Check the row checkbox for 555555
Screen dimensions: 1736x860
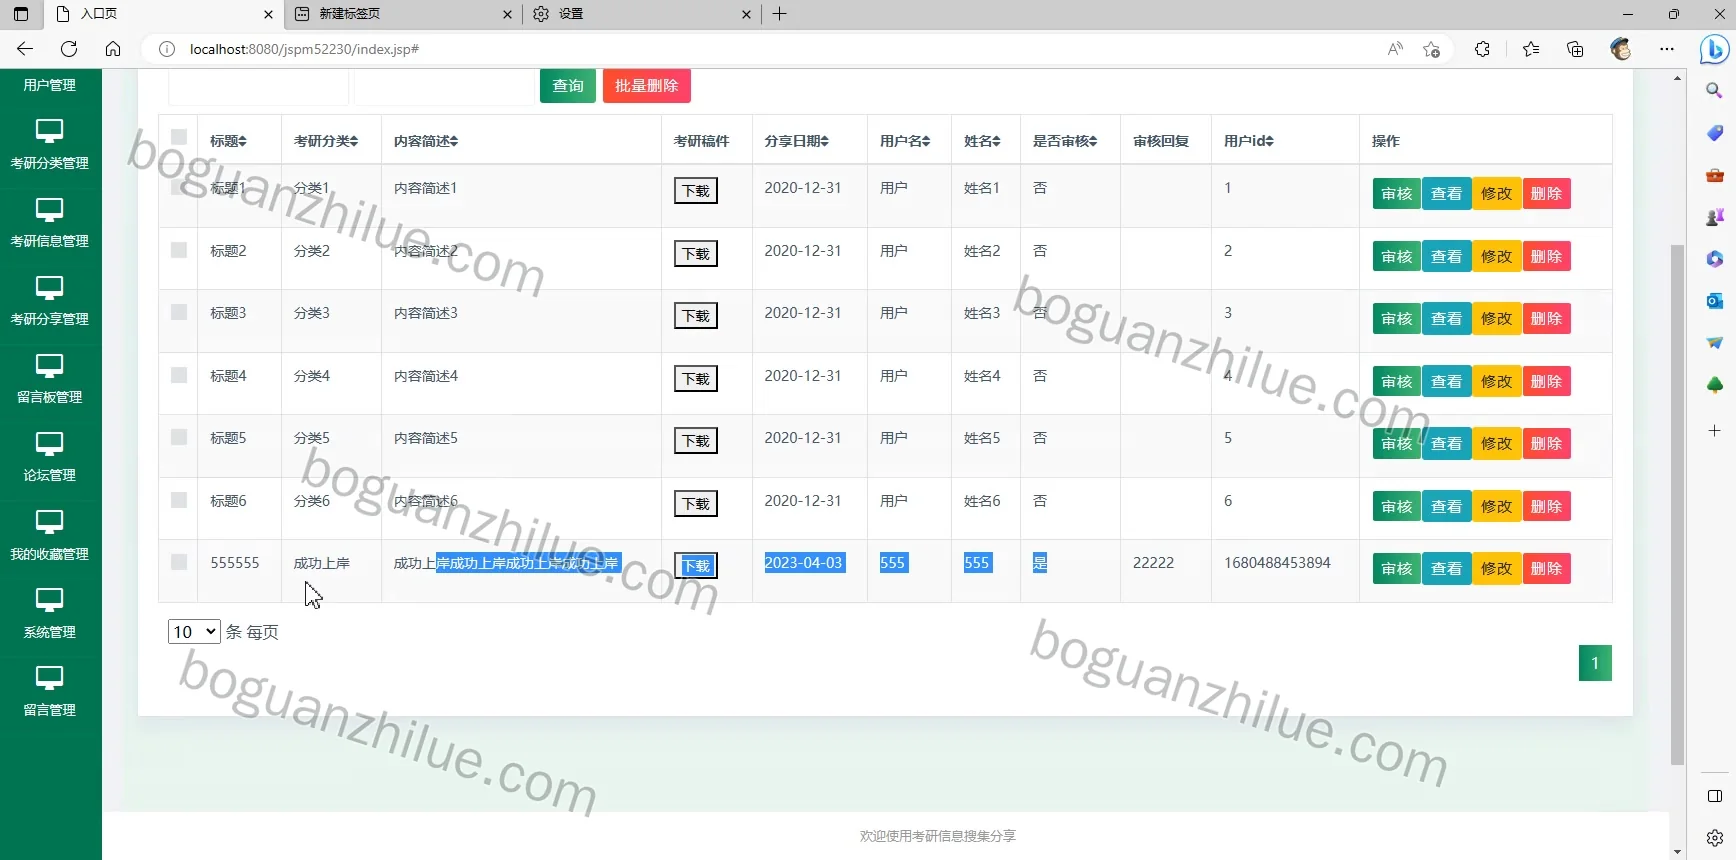179,562
